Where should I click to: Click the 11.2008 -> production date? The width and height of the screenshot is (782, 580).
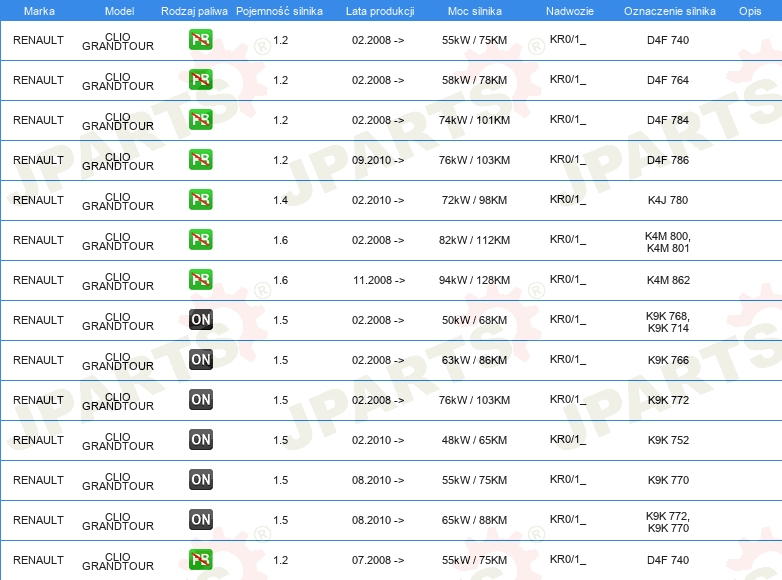point(379,280)
